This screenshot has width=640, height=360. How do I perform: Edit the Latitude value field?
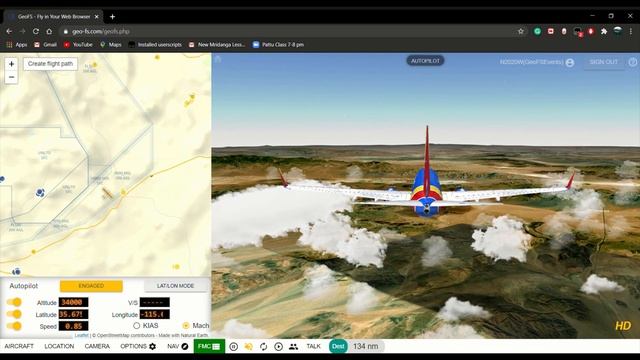pyautogui.click(x=73, y=314)
